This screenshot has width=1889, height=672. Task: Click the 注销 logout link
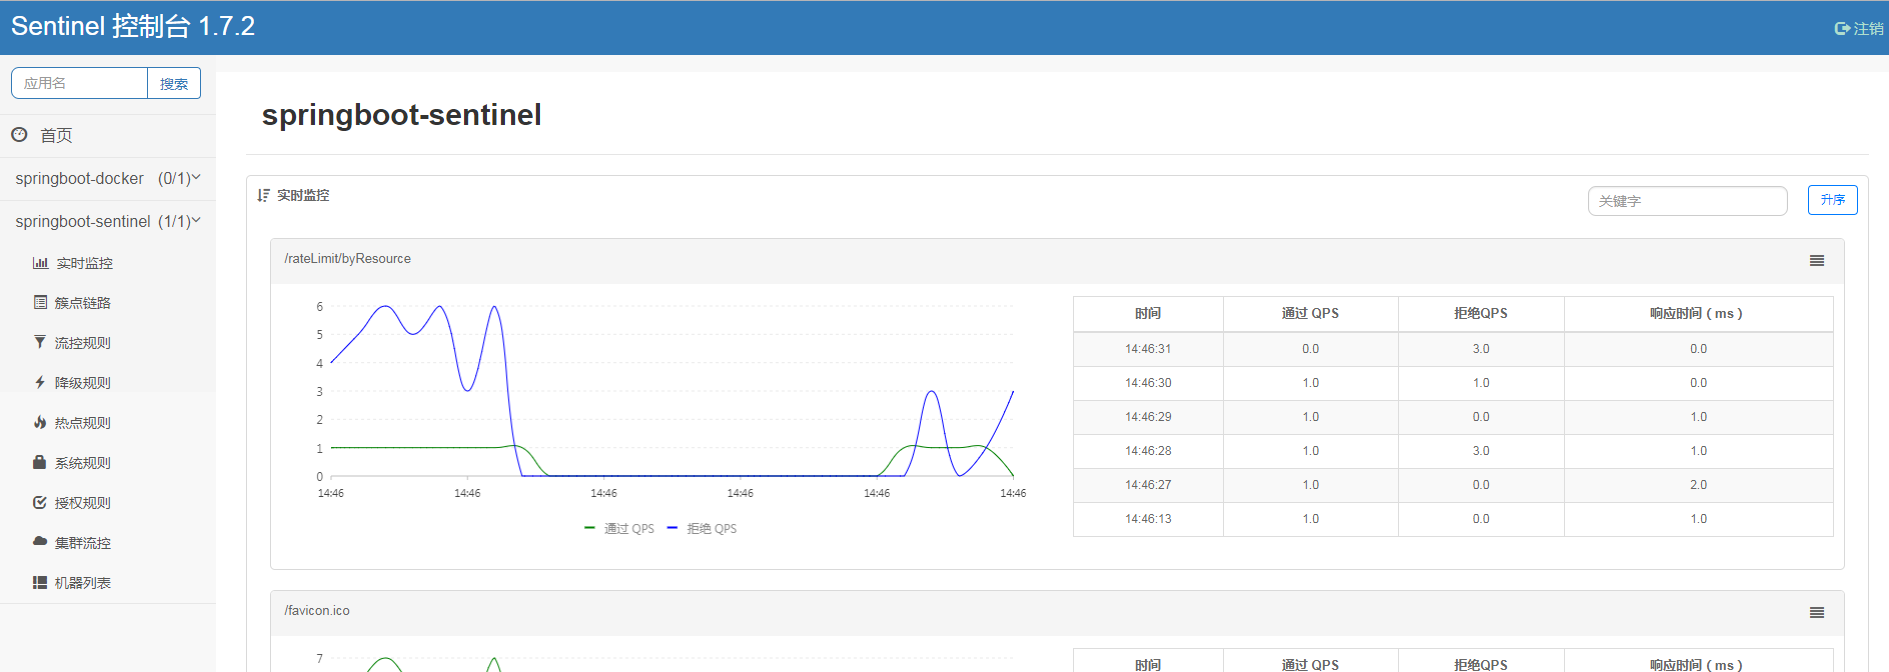1868,29
